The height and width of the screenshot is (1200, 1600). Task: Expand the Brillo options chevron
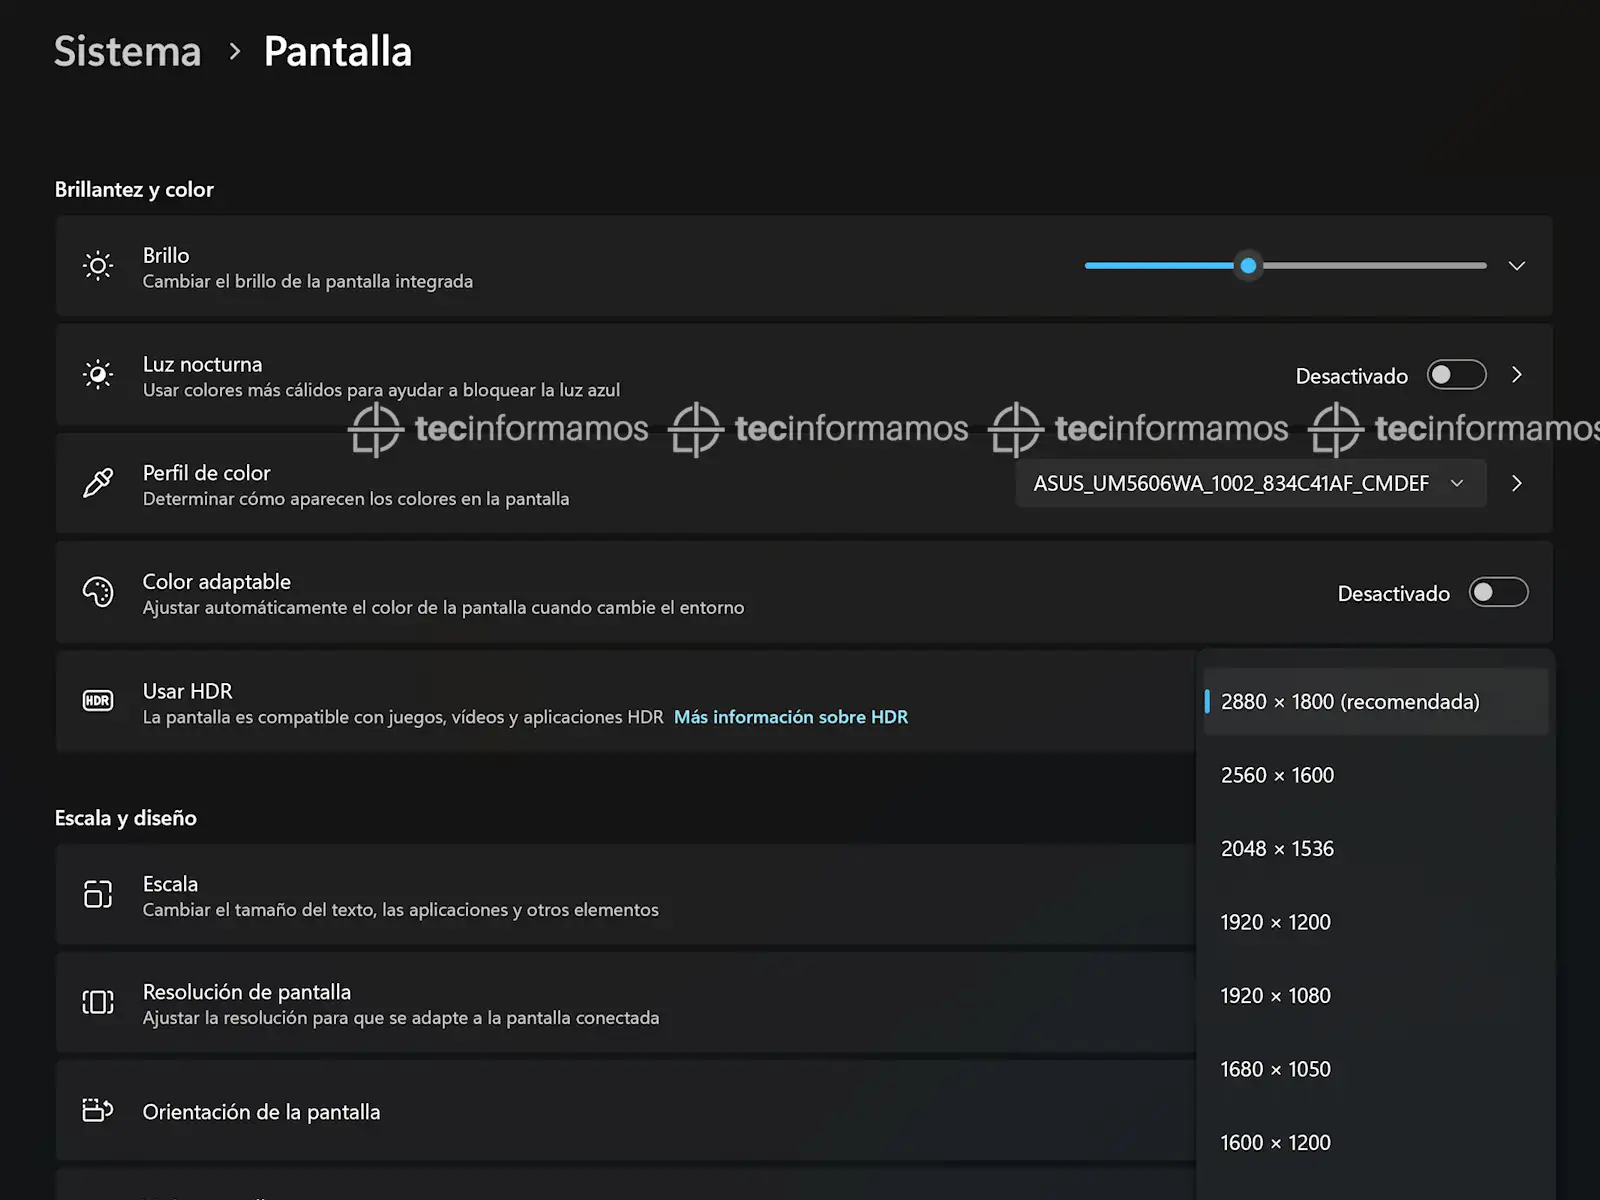(x=1516, y=266)
